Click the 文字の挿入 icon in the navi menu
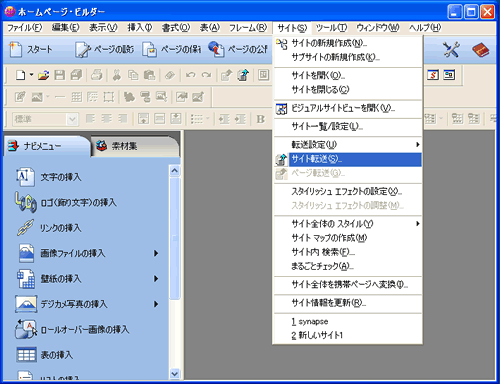Image resolution: width=500 pixels, height=384 pixels. coord(25,177)
